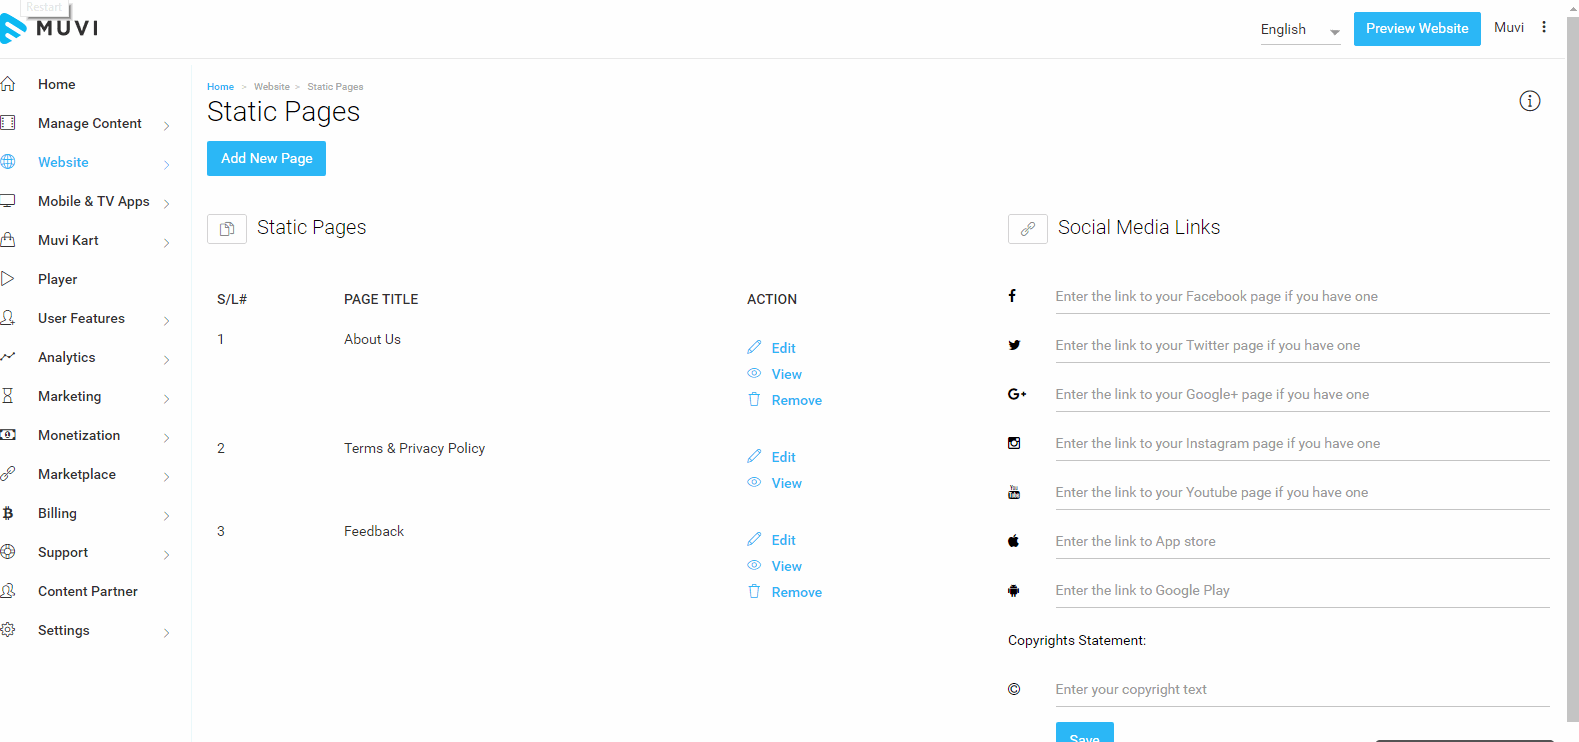Open the English language dropdown

pos(1300,30)
